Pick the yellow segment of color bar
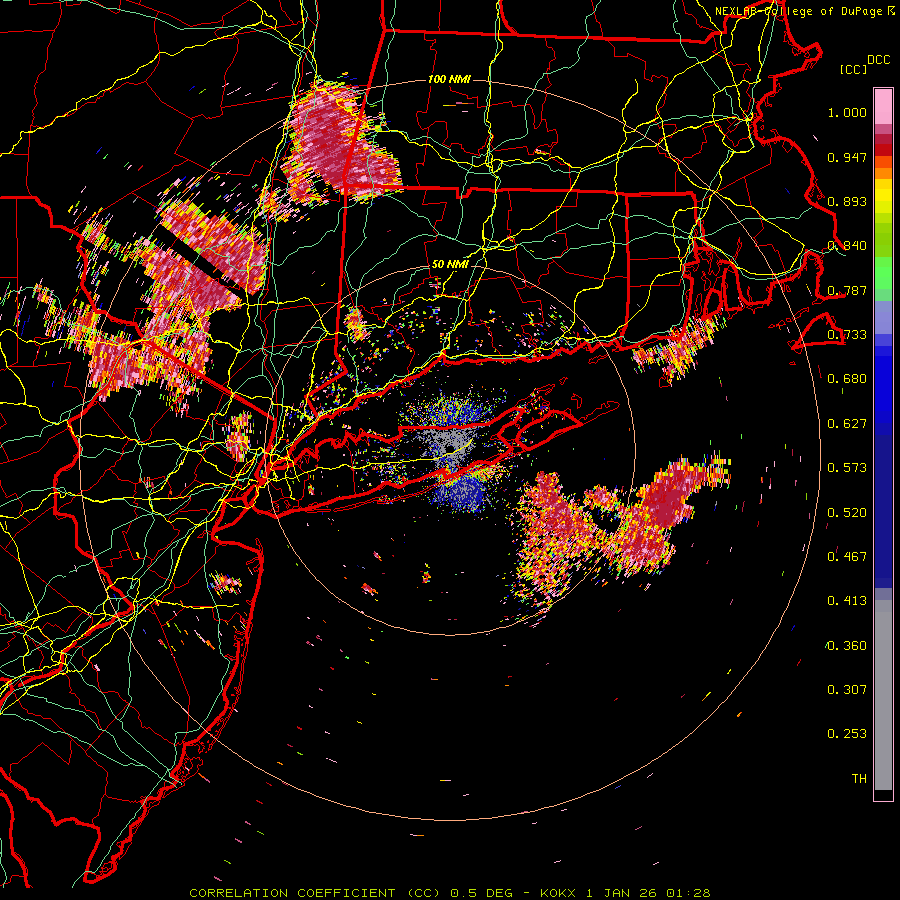This screenshot has width=900, height=900. [x=883, y=195]
